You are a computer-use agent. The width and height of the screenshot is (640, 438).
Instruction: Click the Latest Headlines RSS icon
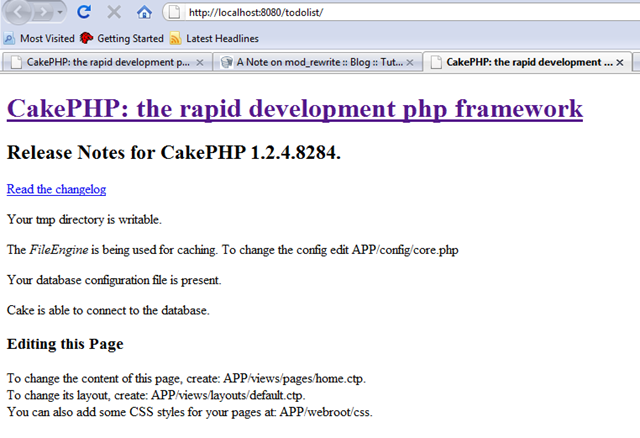pos(176,38)
